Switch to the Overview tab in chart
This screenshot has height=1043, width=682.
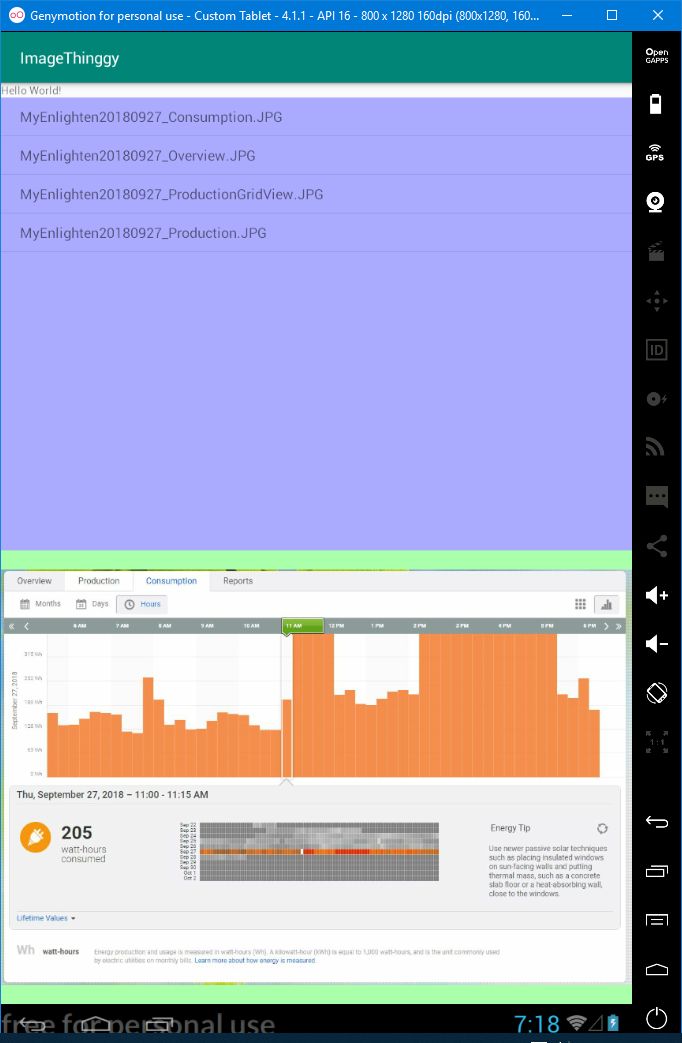(x=34, y=581)
